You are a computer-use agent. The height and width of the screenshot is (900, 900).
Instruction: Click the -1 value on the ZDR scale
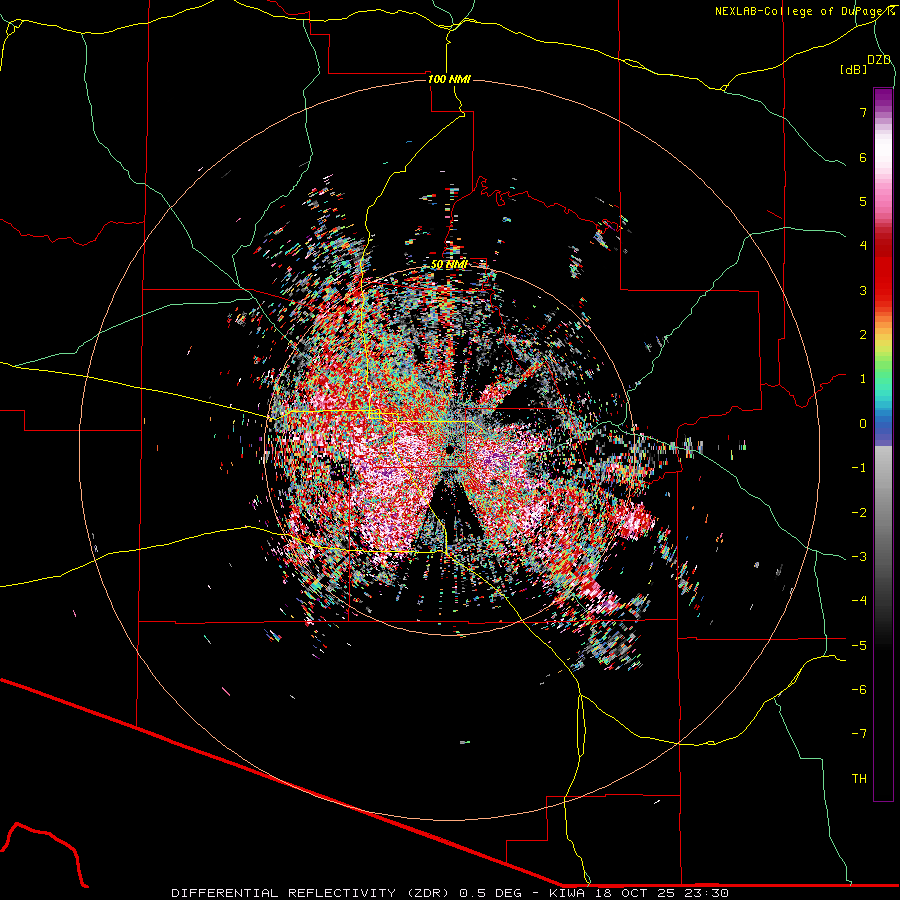(859, 468)
